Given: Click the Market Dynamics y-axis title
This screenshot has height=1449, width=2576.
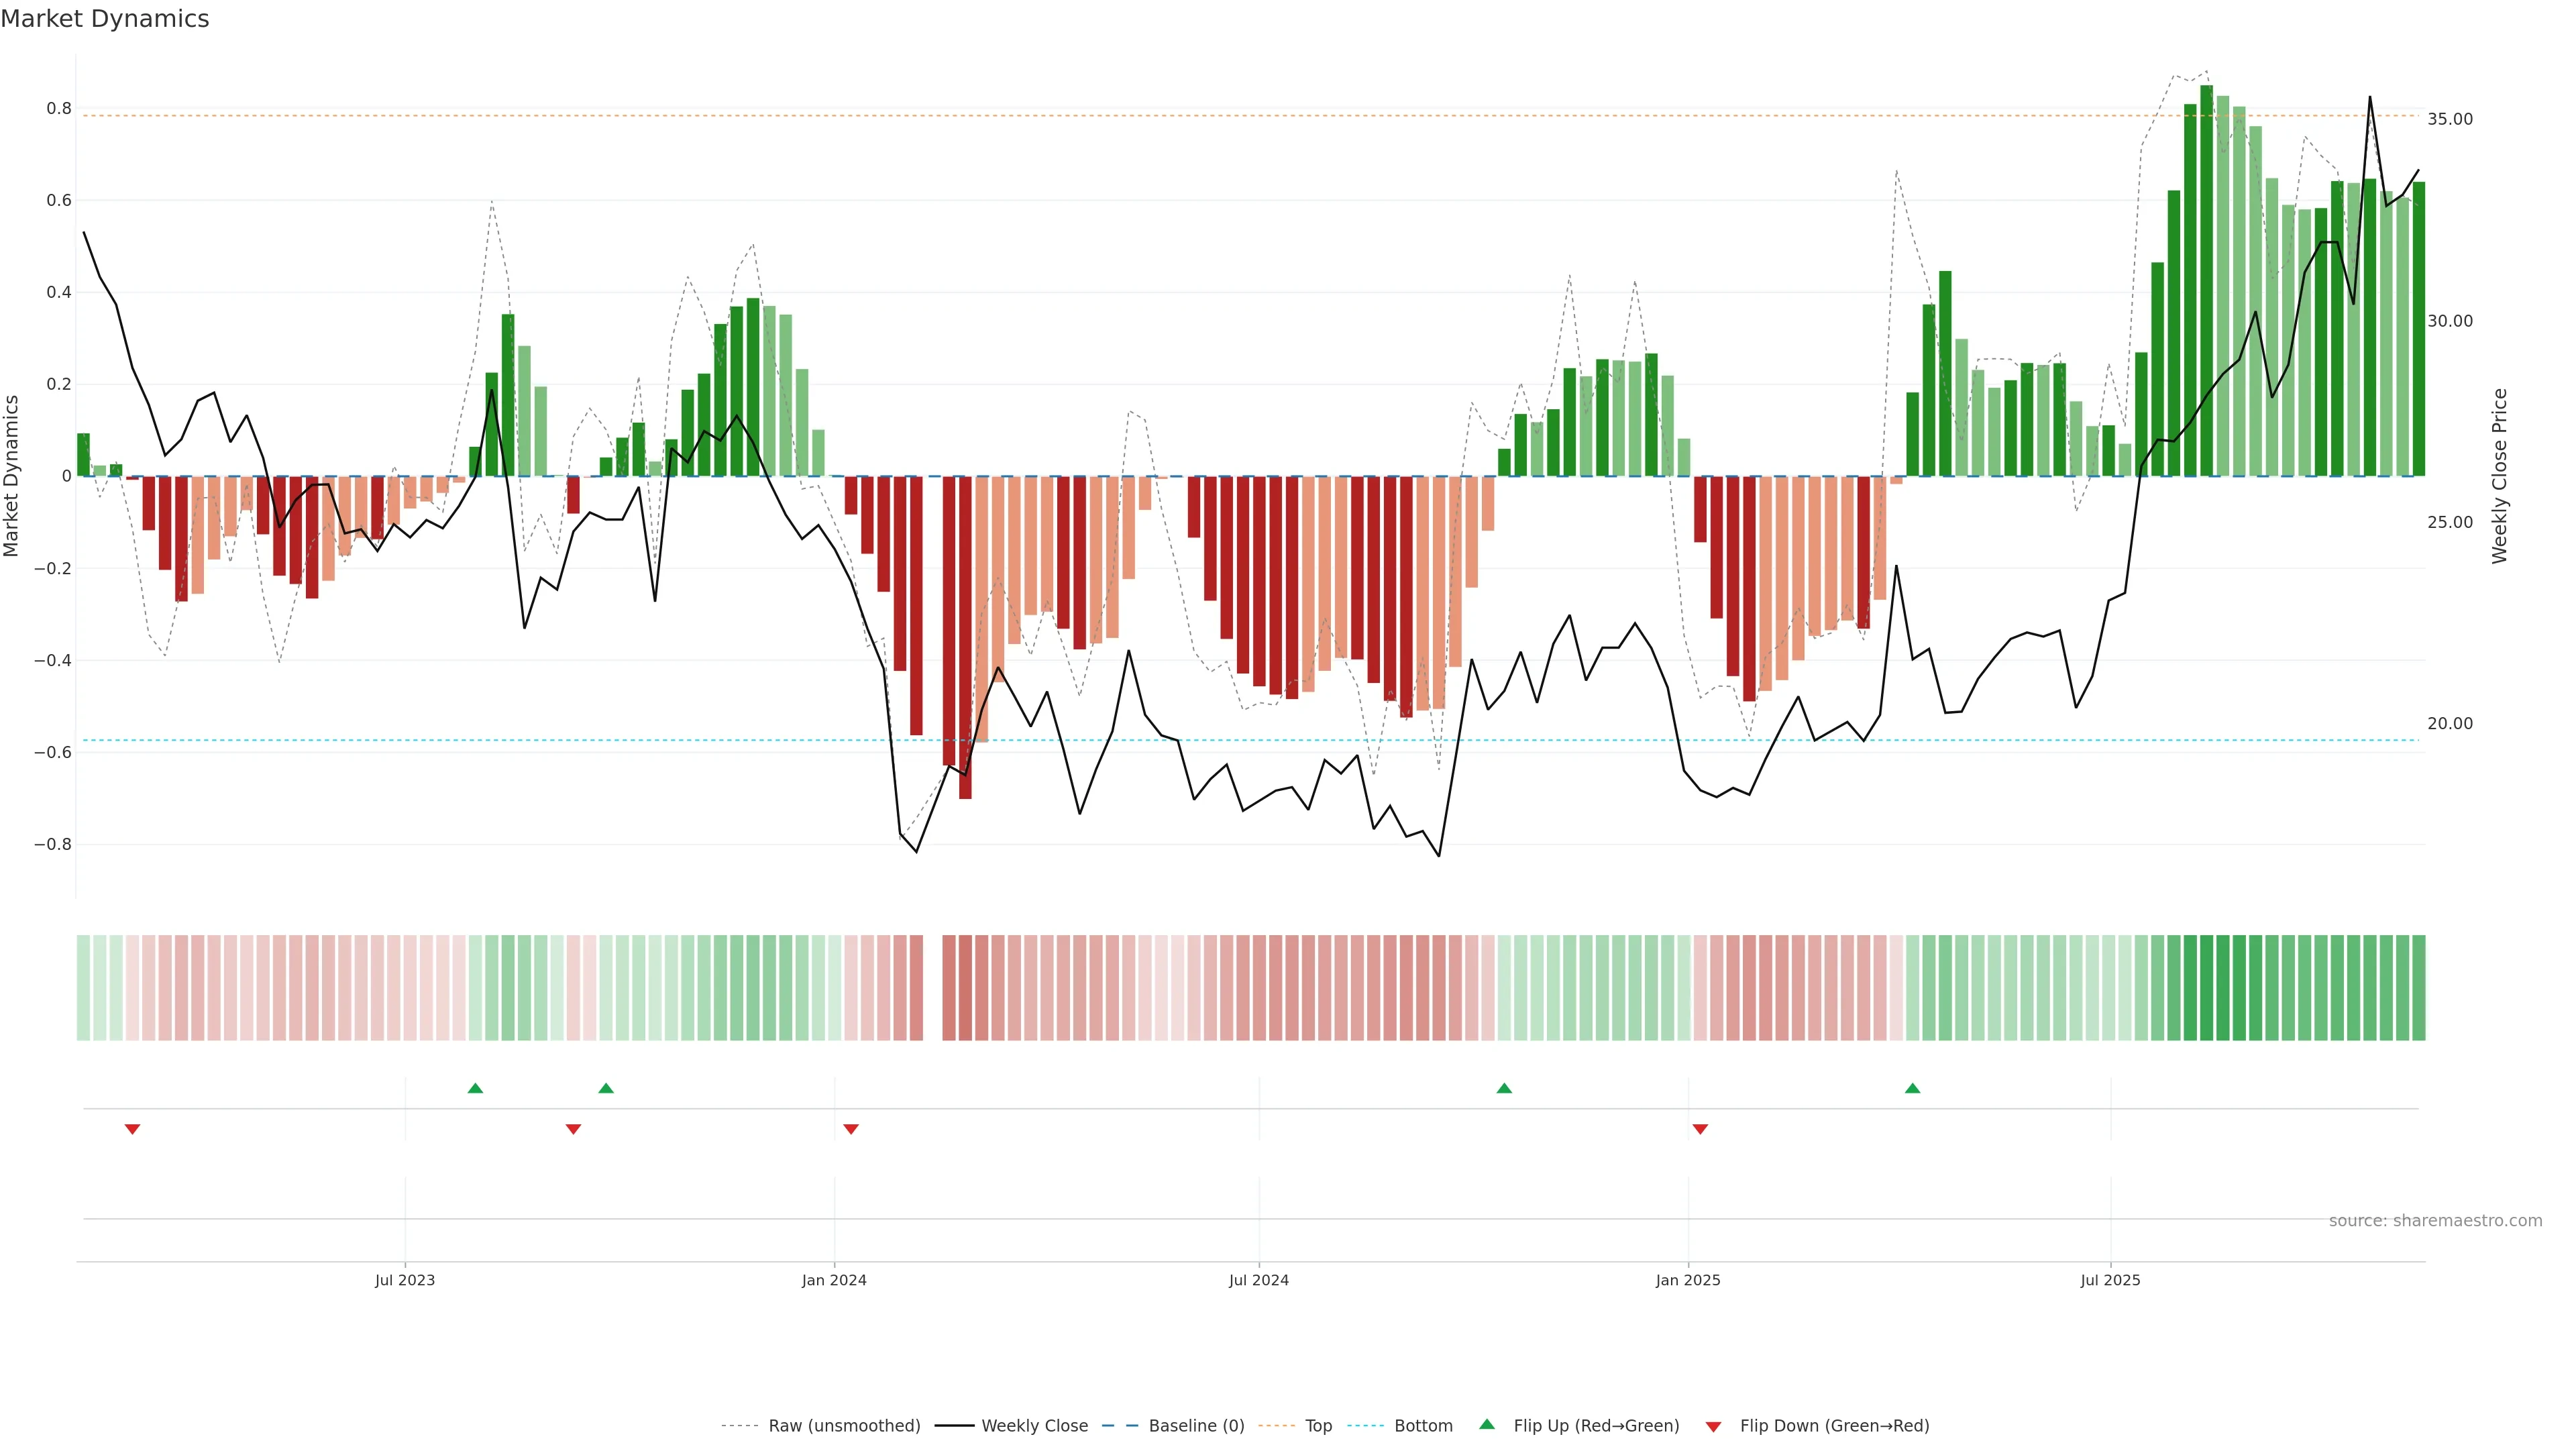Looking at the screenshot, I should 12,476.
